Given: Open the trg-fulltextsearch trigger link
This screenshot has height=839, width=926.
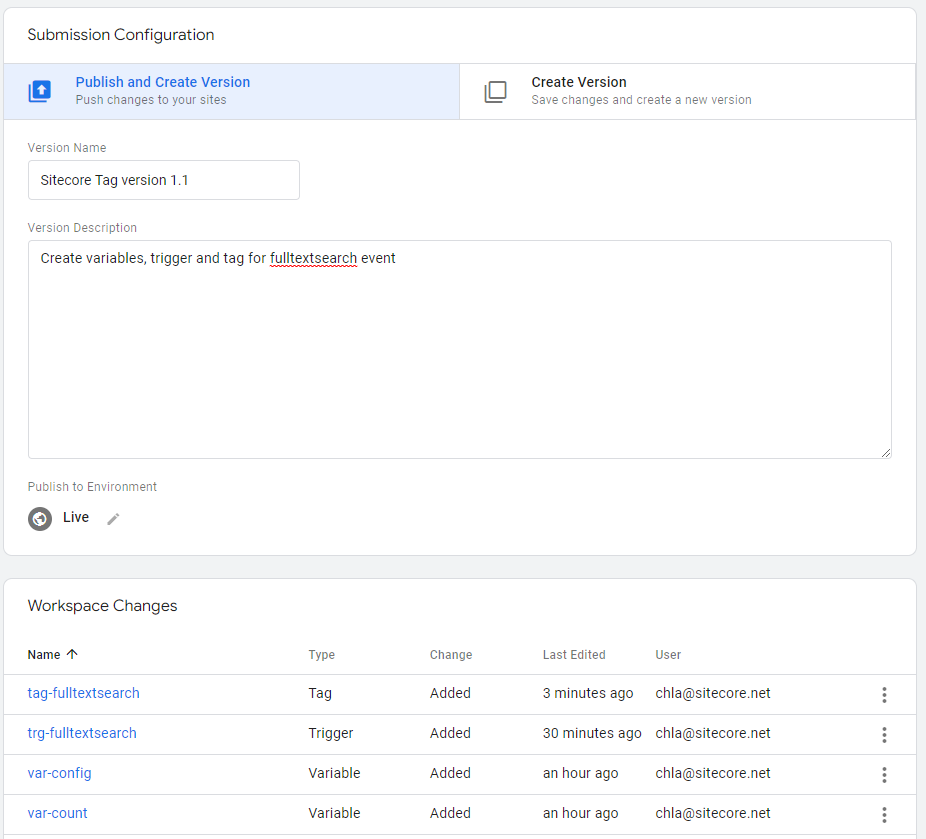Looking at the screenshot, I should 82,733.
